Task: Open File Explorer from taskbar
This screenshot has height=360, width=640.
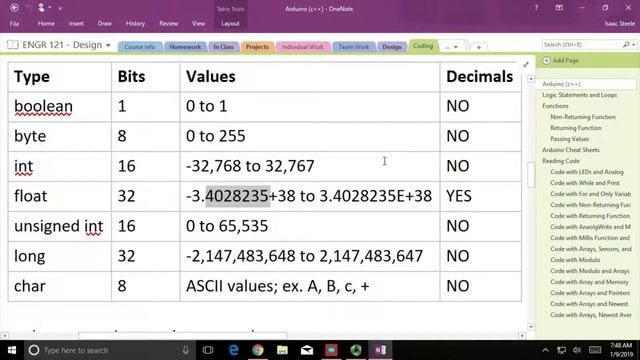Action: point(282,350)
